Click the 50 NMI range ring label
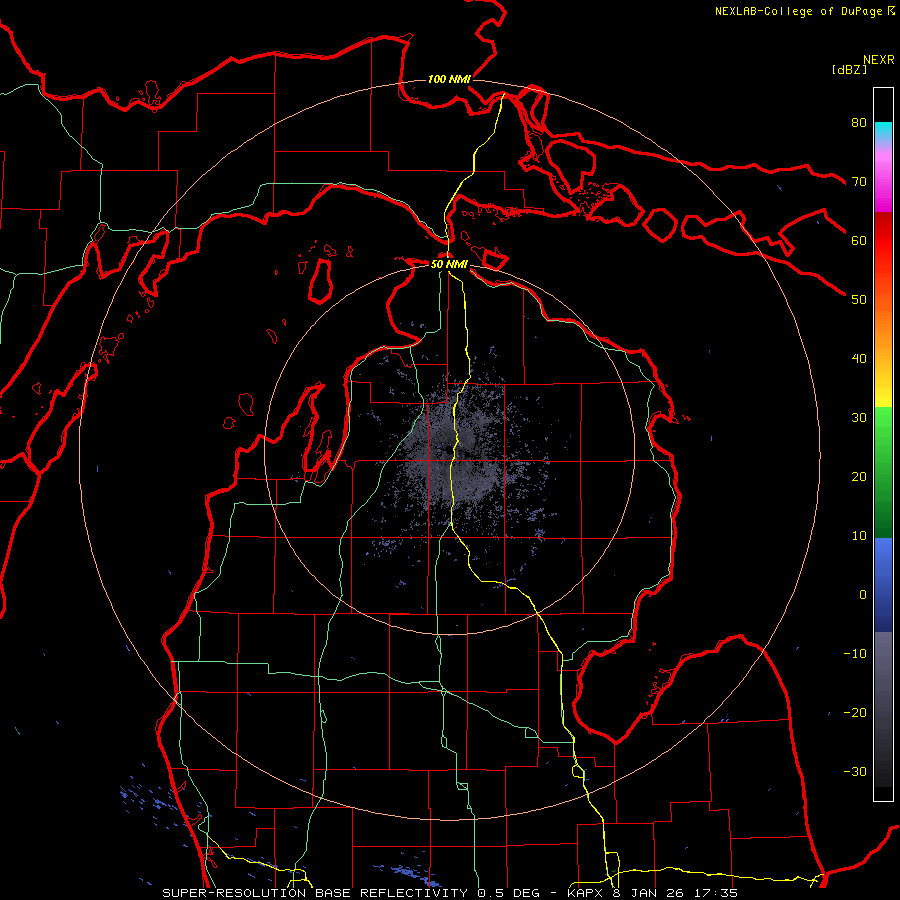Viewport: 900px width, 900px height. tap(449, 264)
